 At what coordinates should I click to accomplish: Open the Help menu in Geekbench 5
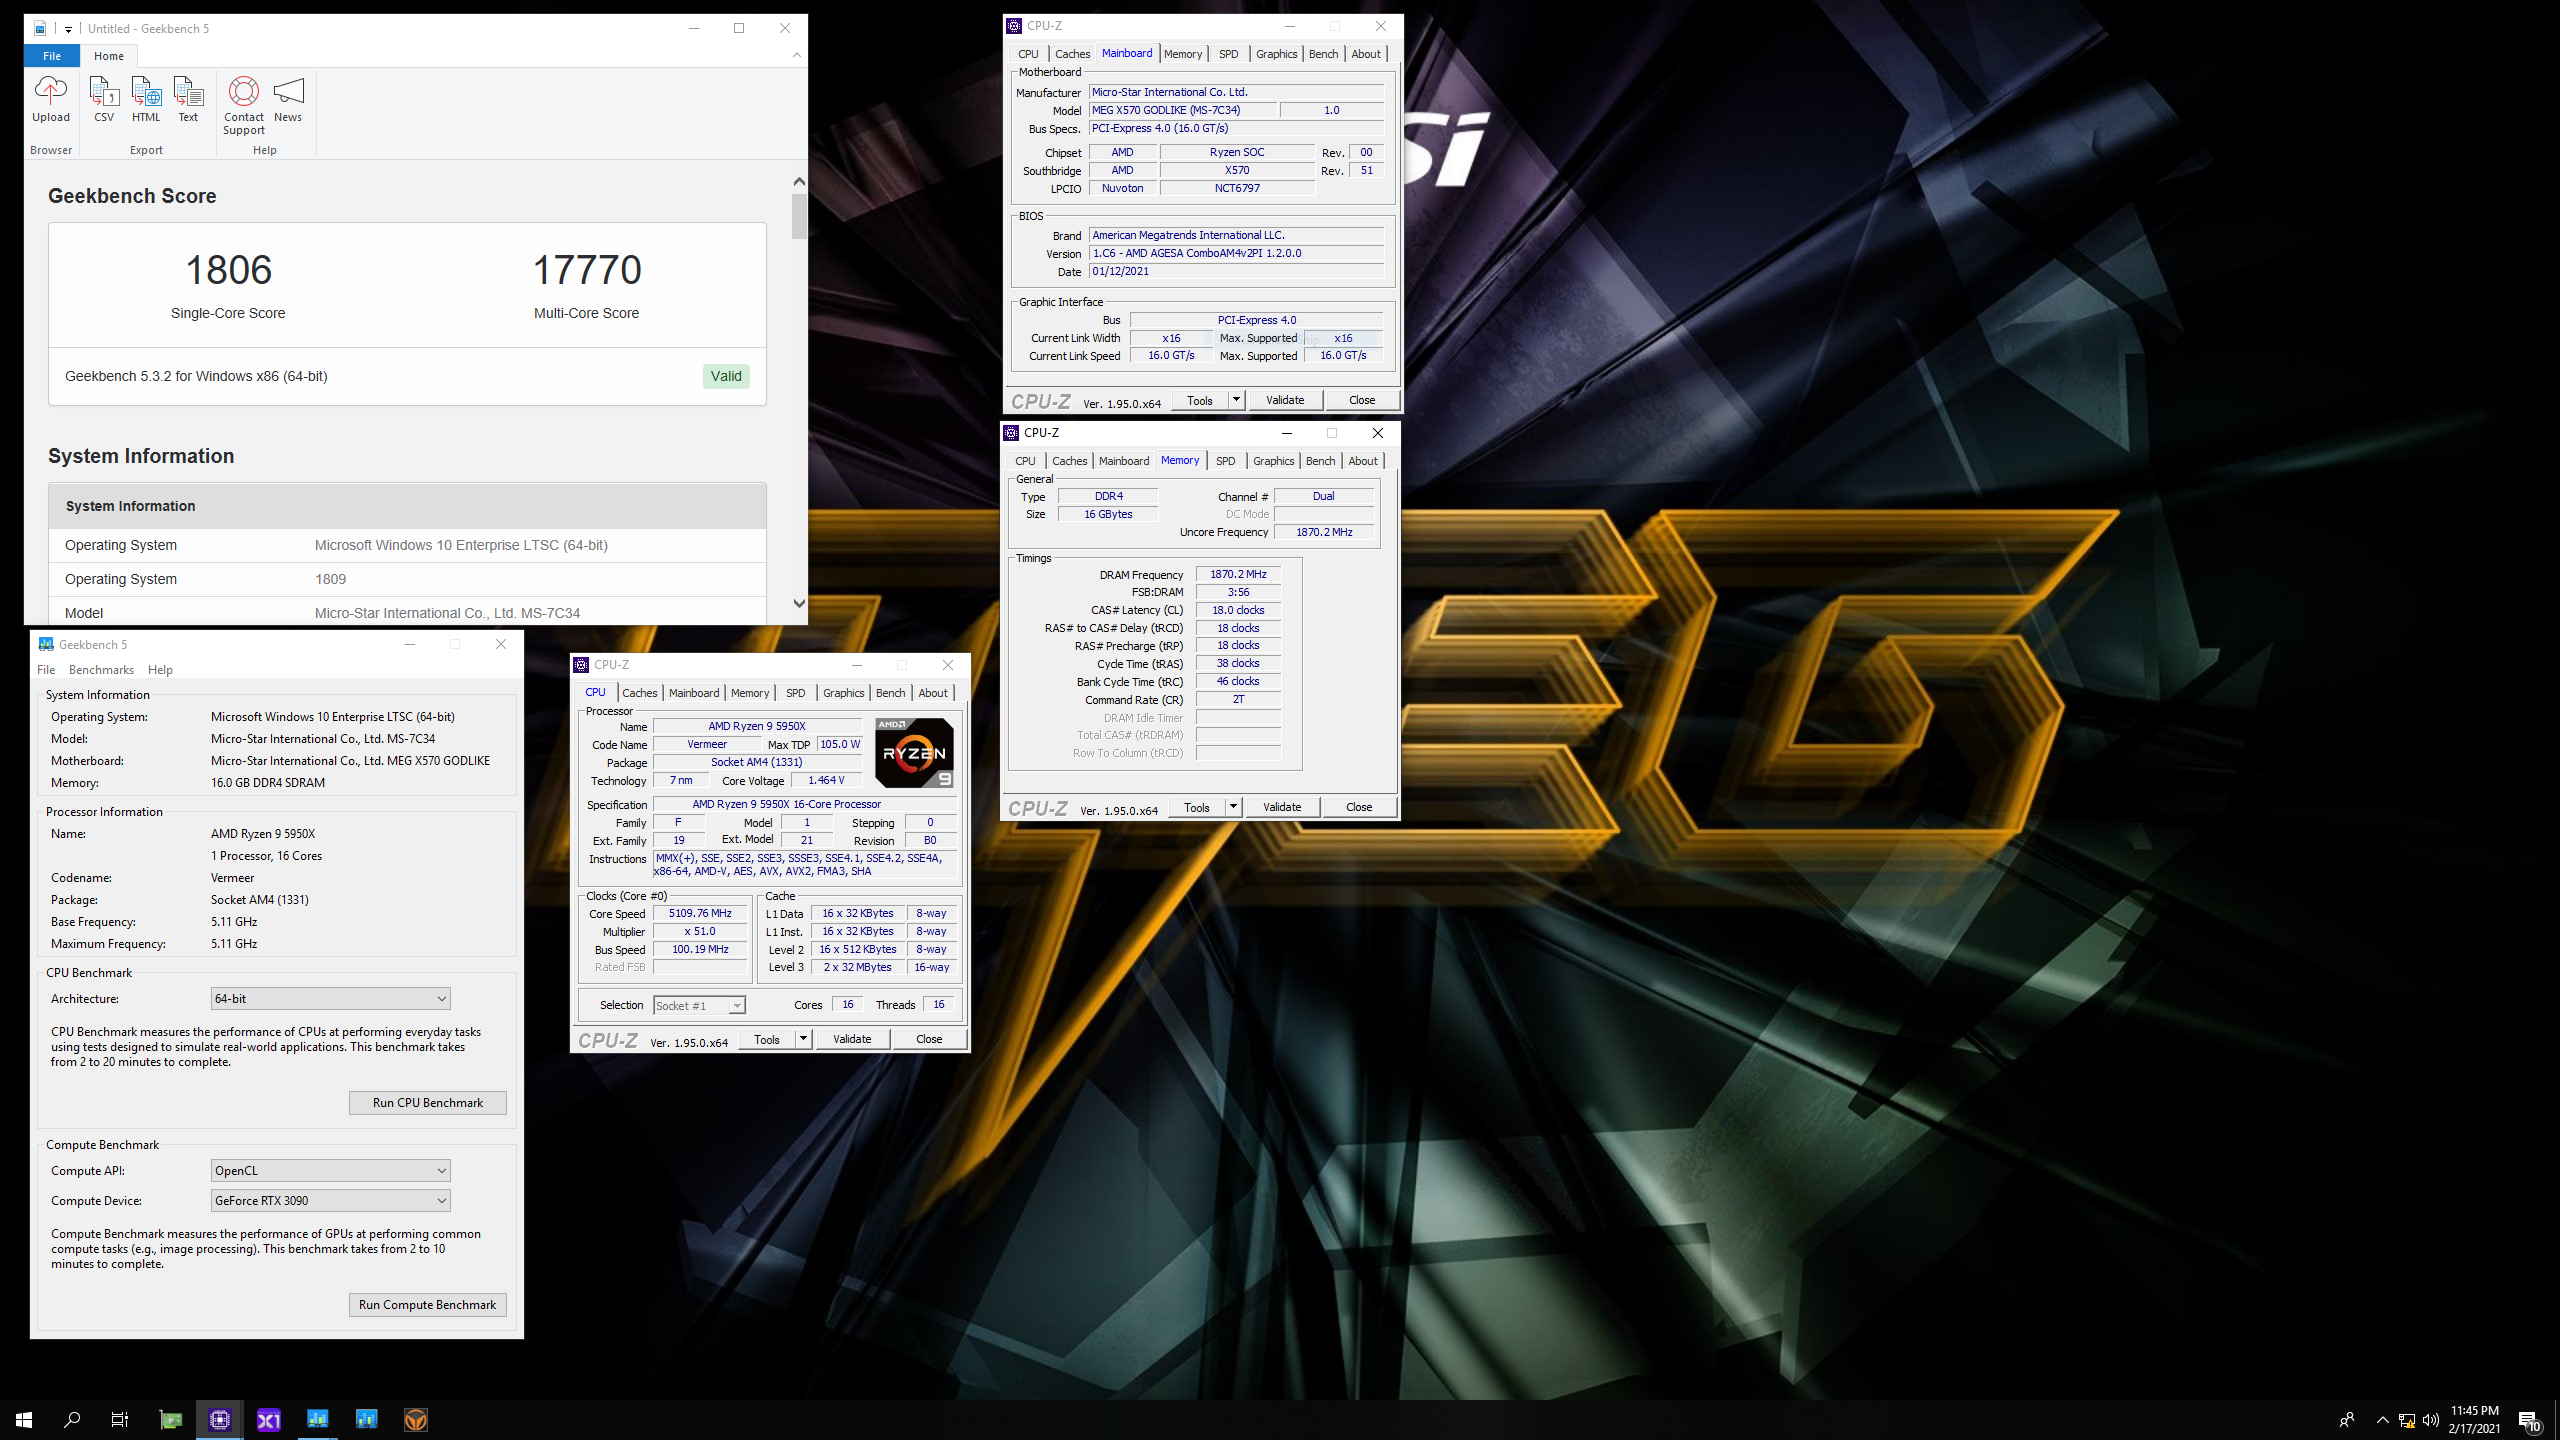[160, 670]
